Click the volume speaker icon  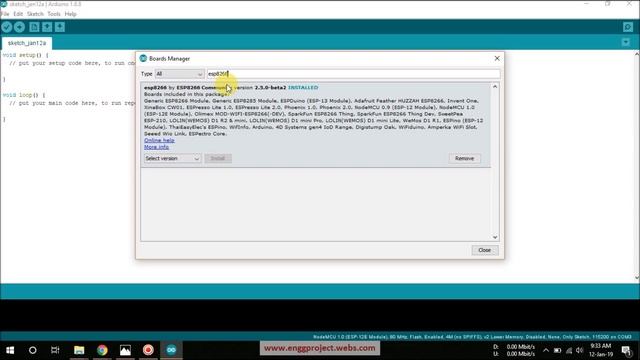click(x=580, y=350)
